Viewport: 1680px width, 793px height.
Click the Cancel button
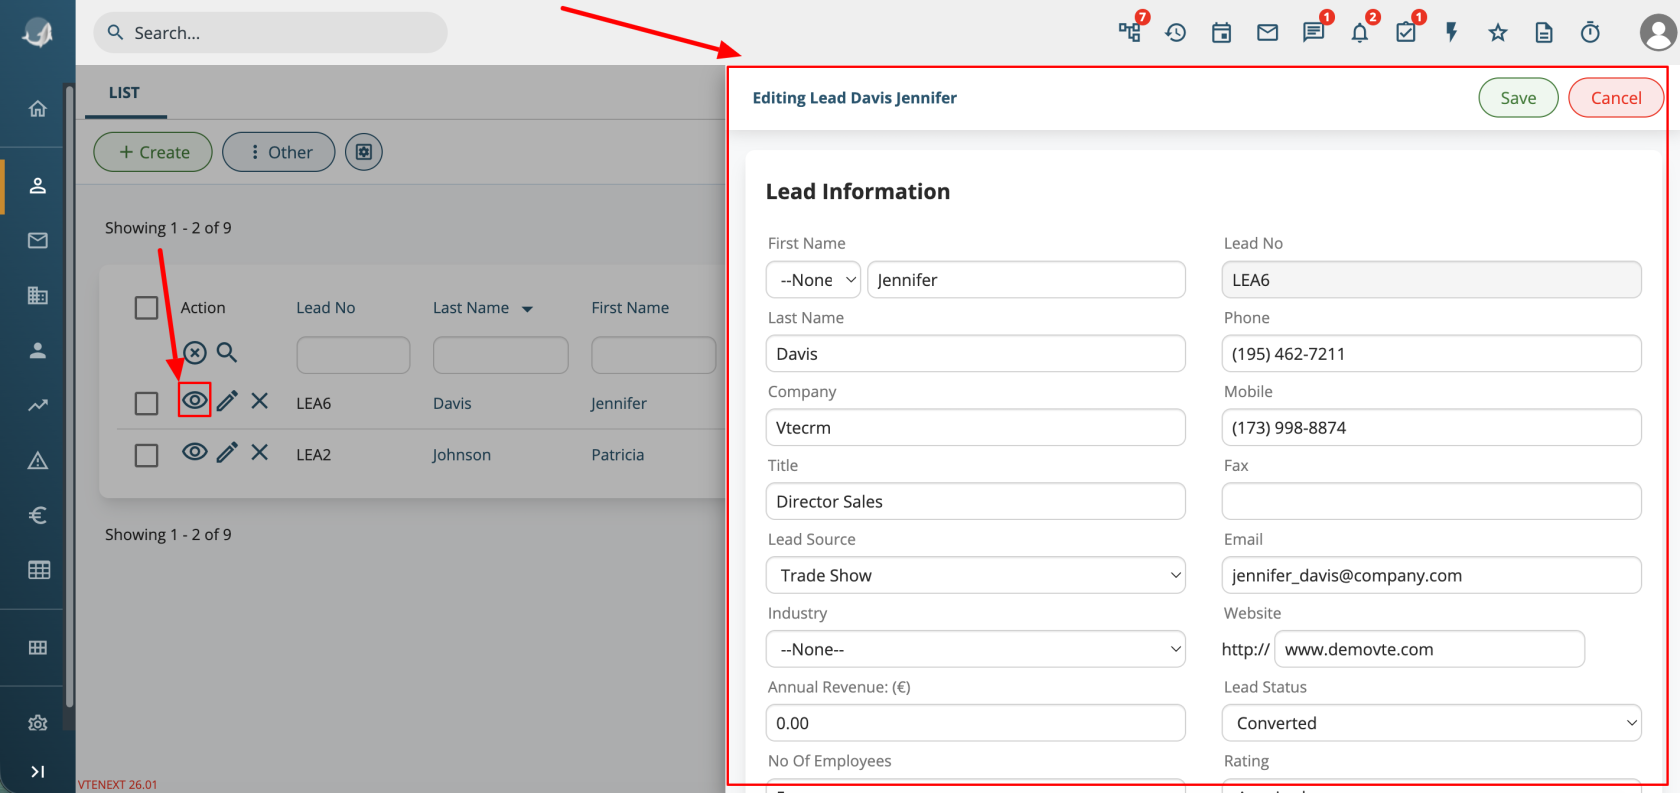1616,98
